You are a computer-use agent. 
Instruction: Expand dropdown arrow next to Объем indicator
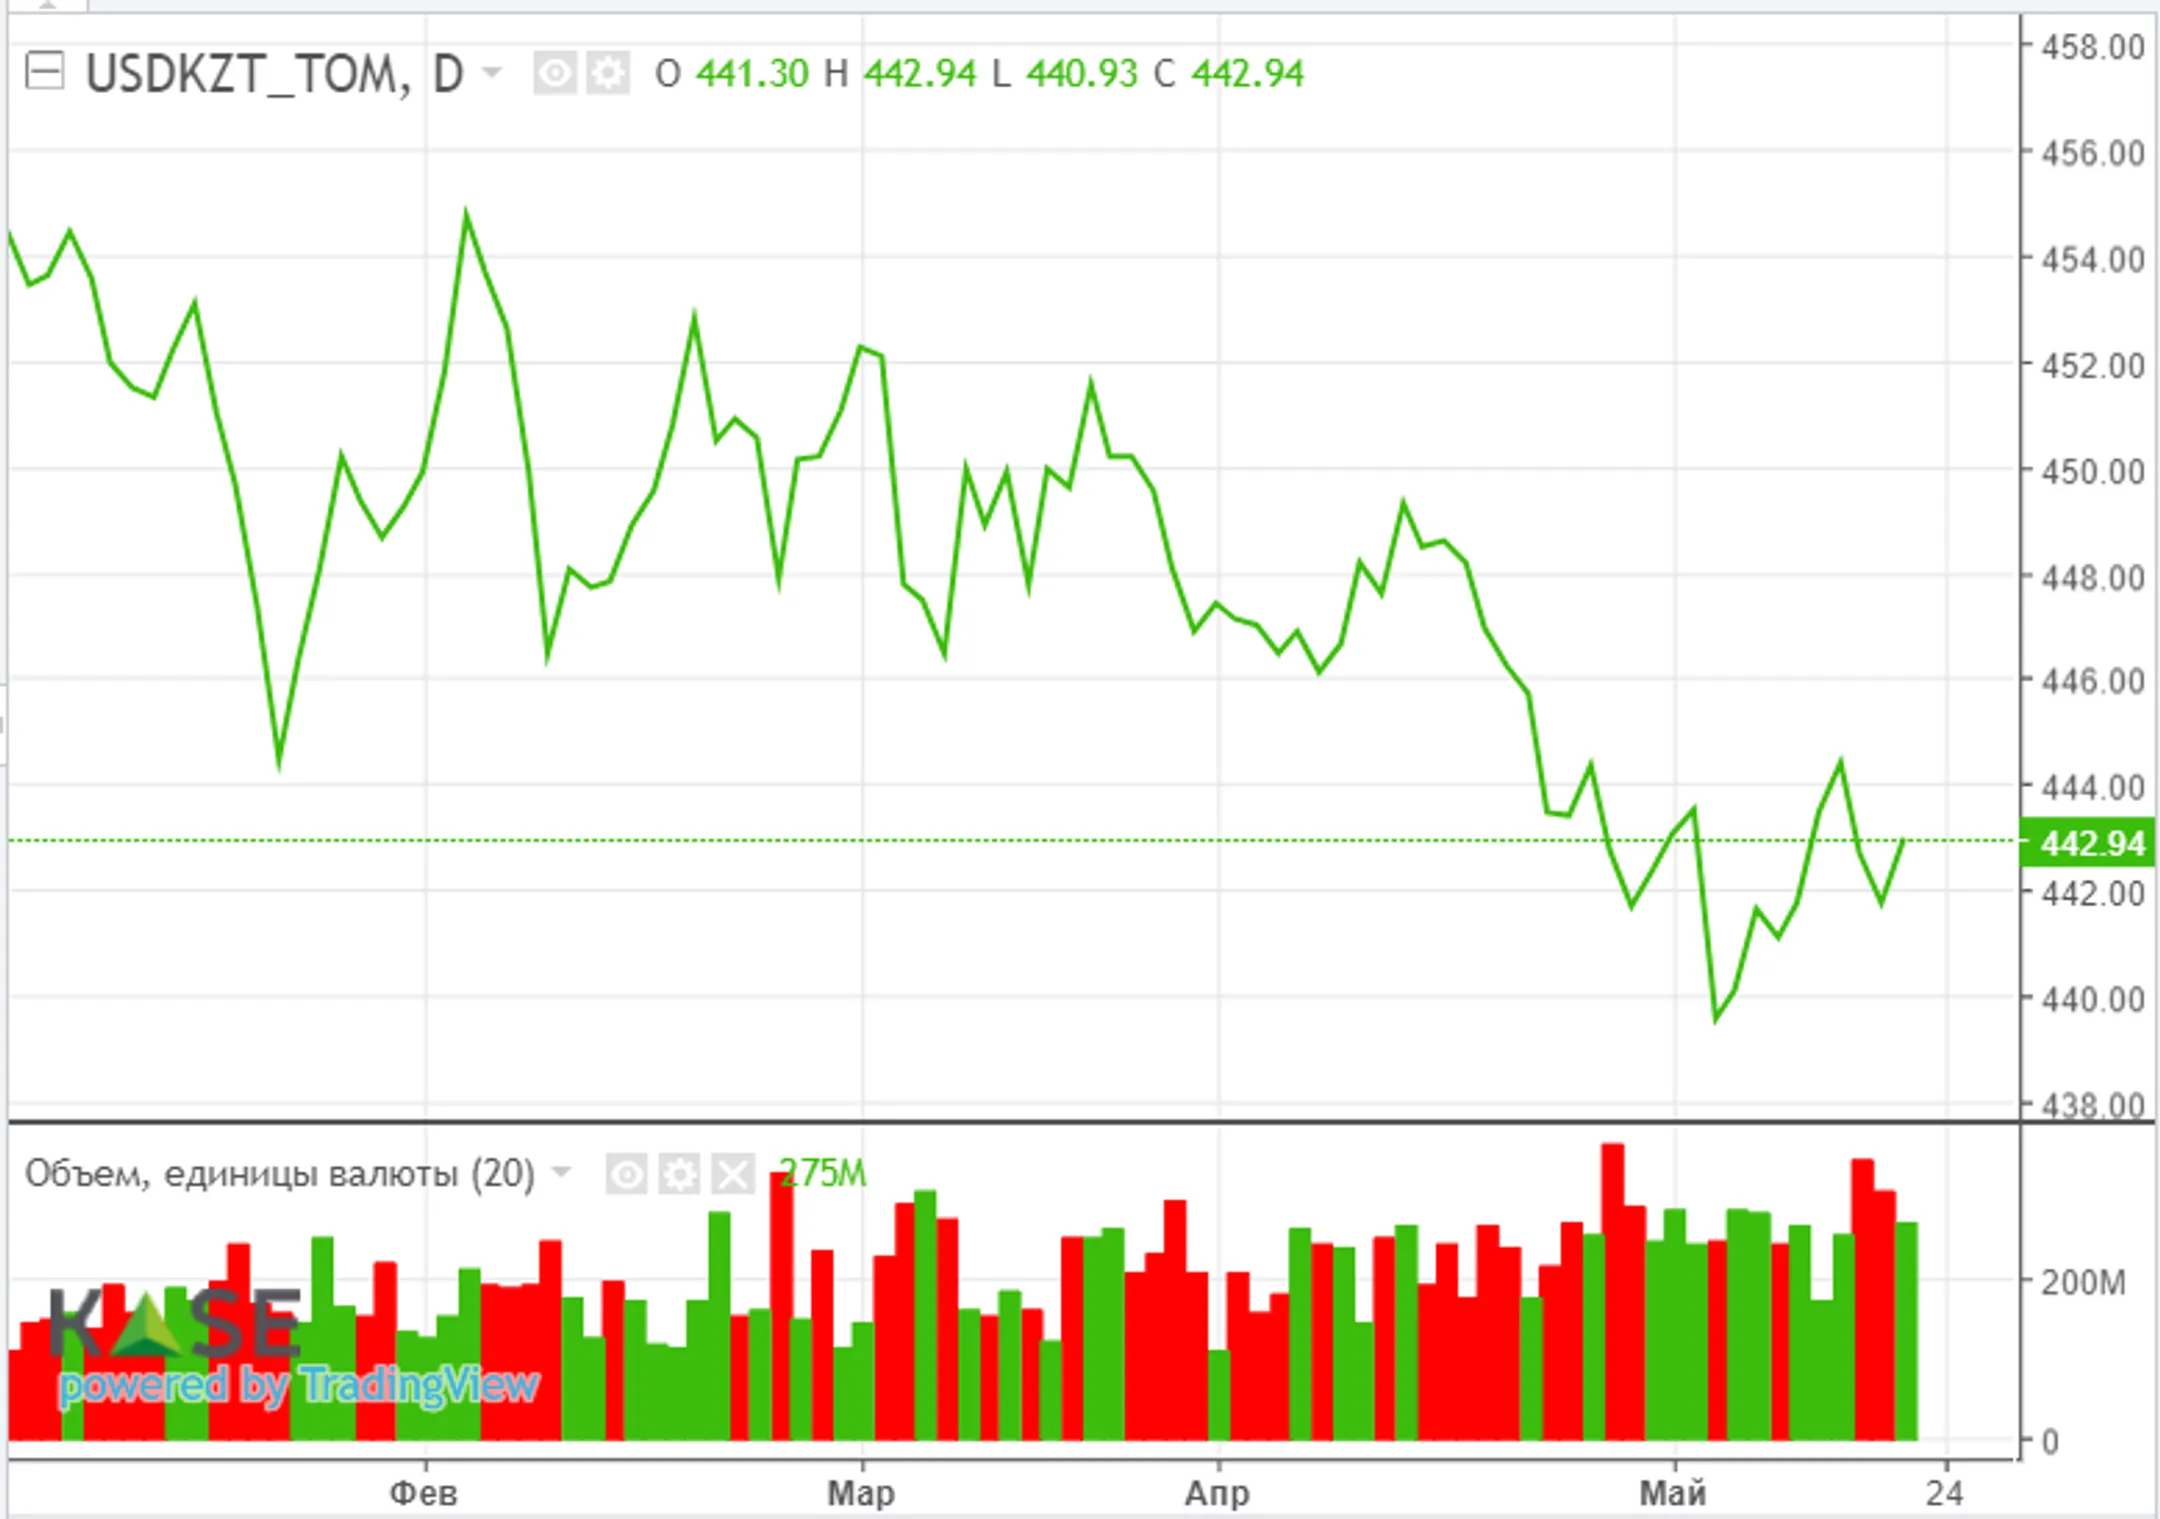(562, 1172)
